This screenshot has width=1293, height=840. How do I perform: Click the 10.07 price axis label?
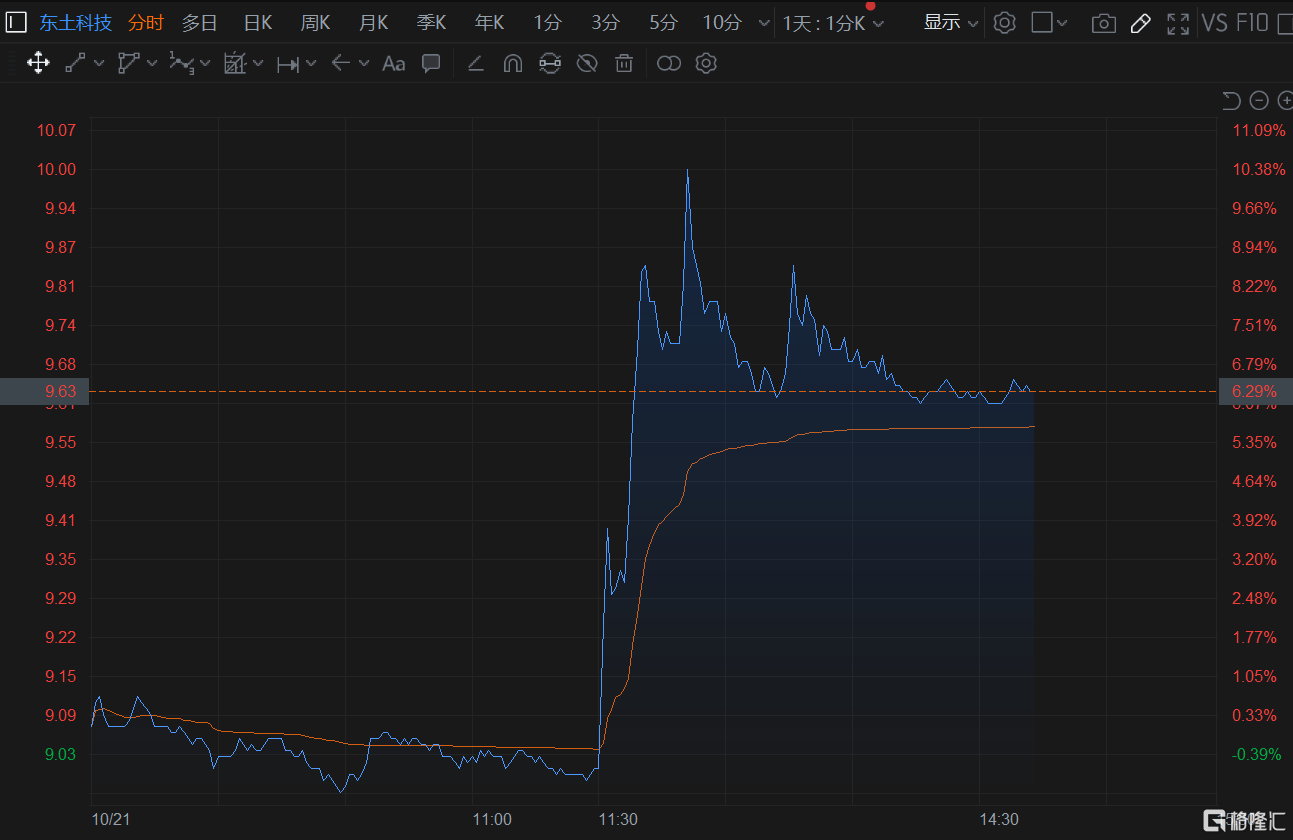pyautogui.click(x=55, y=130)
